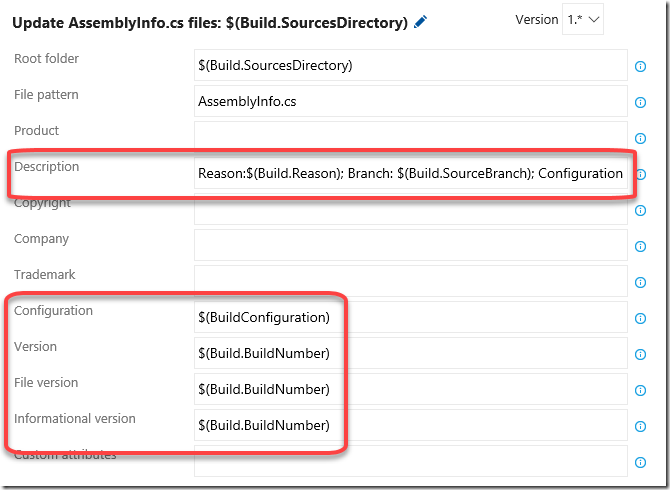Show info for Root folder field

point(640,66)
